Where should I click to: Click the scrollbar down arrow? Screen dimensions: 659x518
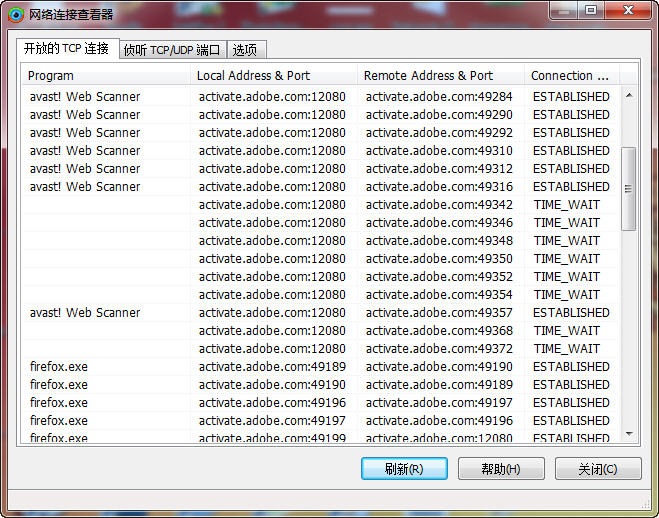(x=629, y=434)
